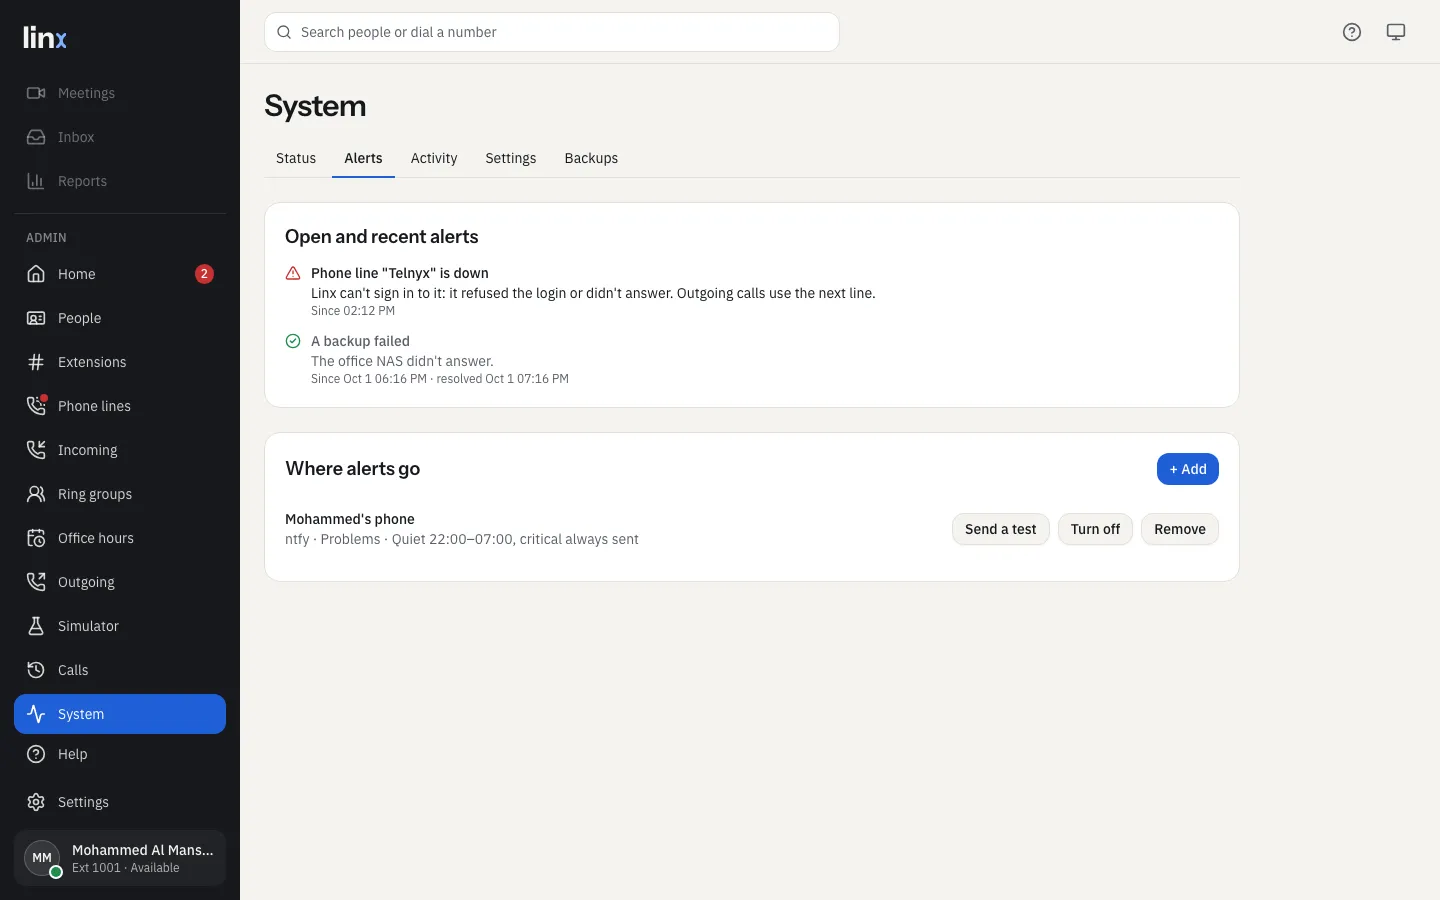
Task: Click the 'Where alerts go' heading
Action: tap(353, 469)
